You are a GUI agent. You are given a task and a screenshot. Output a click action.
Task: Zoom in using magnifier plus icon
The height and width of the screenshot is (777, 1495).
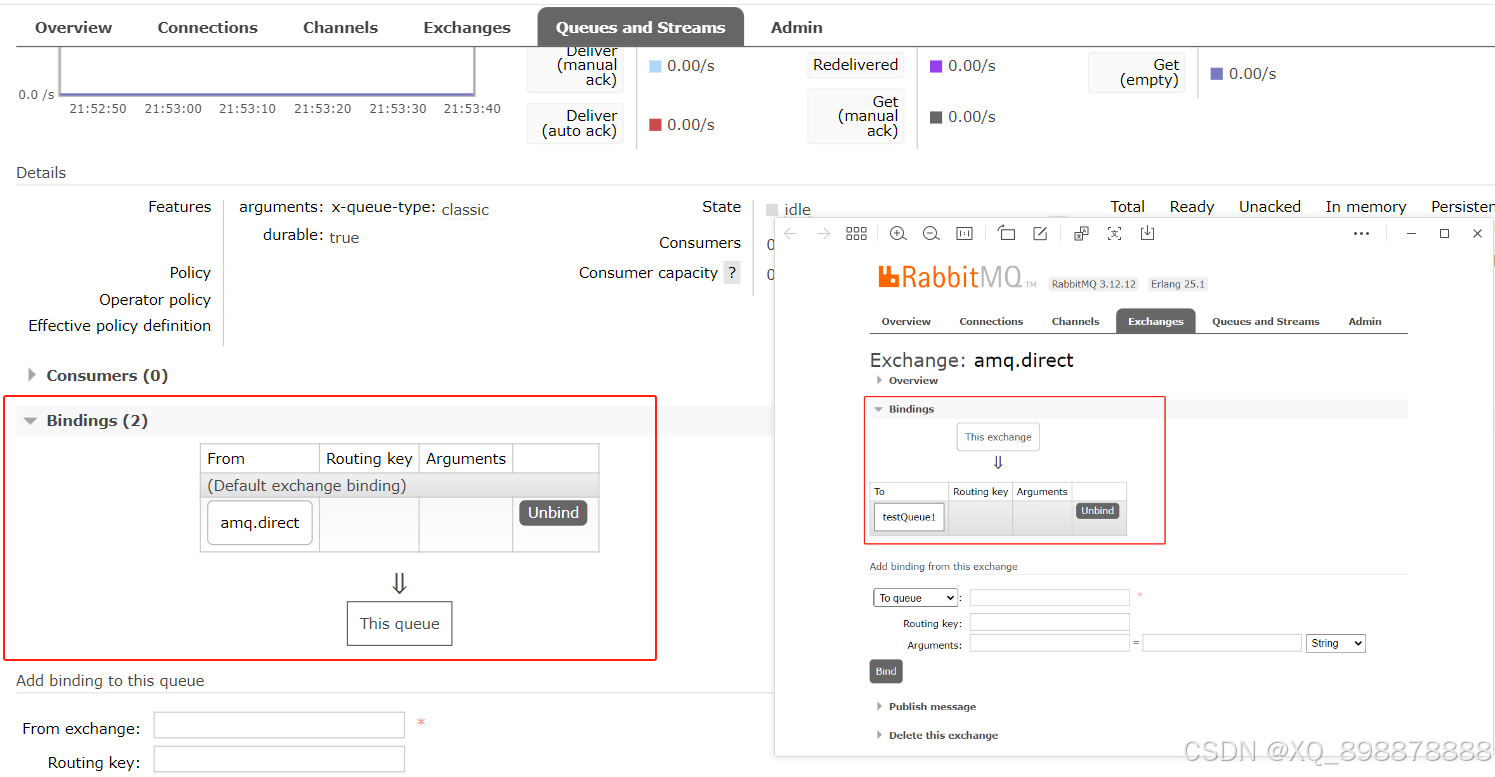point(898,233)
